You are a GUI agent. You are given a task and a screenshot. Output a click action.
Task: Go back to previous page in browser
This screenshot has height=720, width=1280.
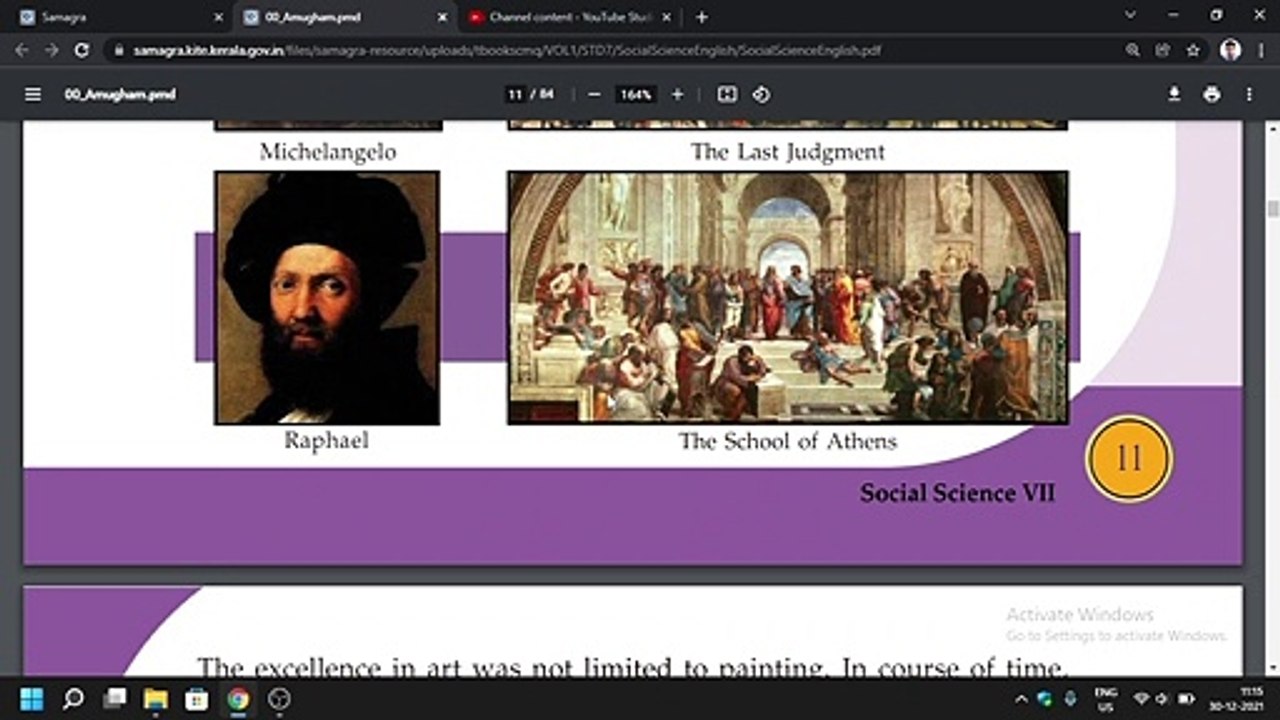tap(22, 50)
